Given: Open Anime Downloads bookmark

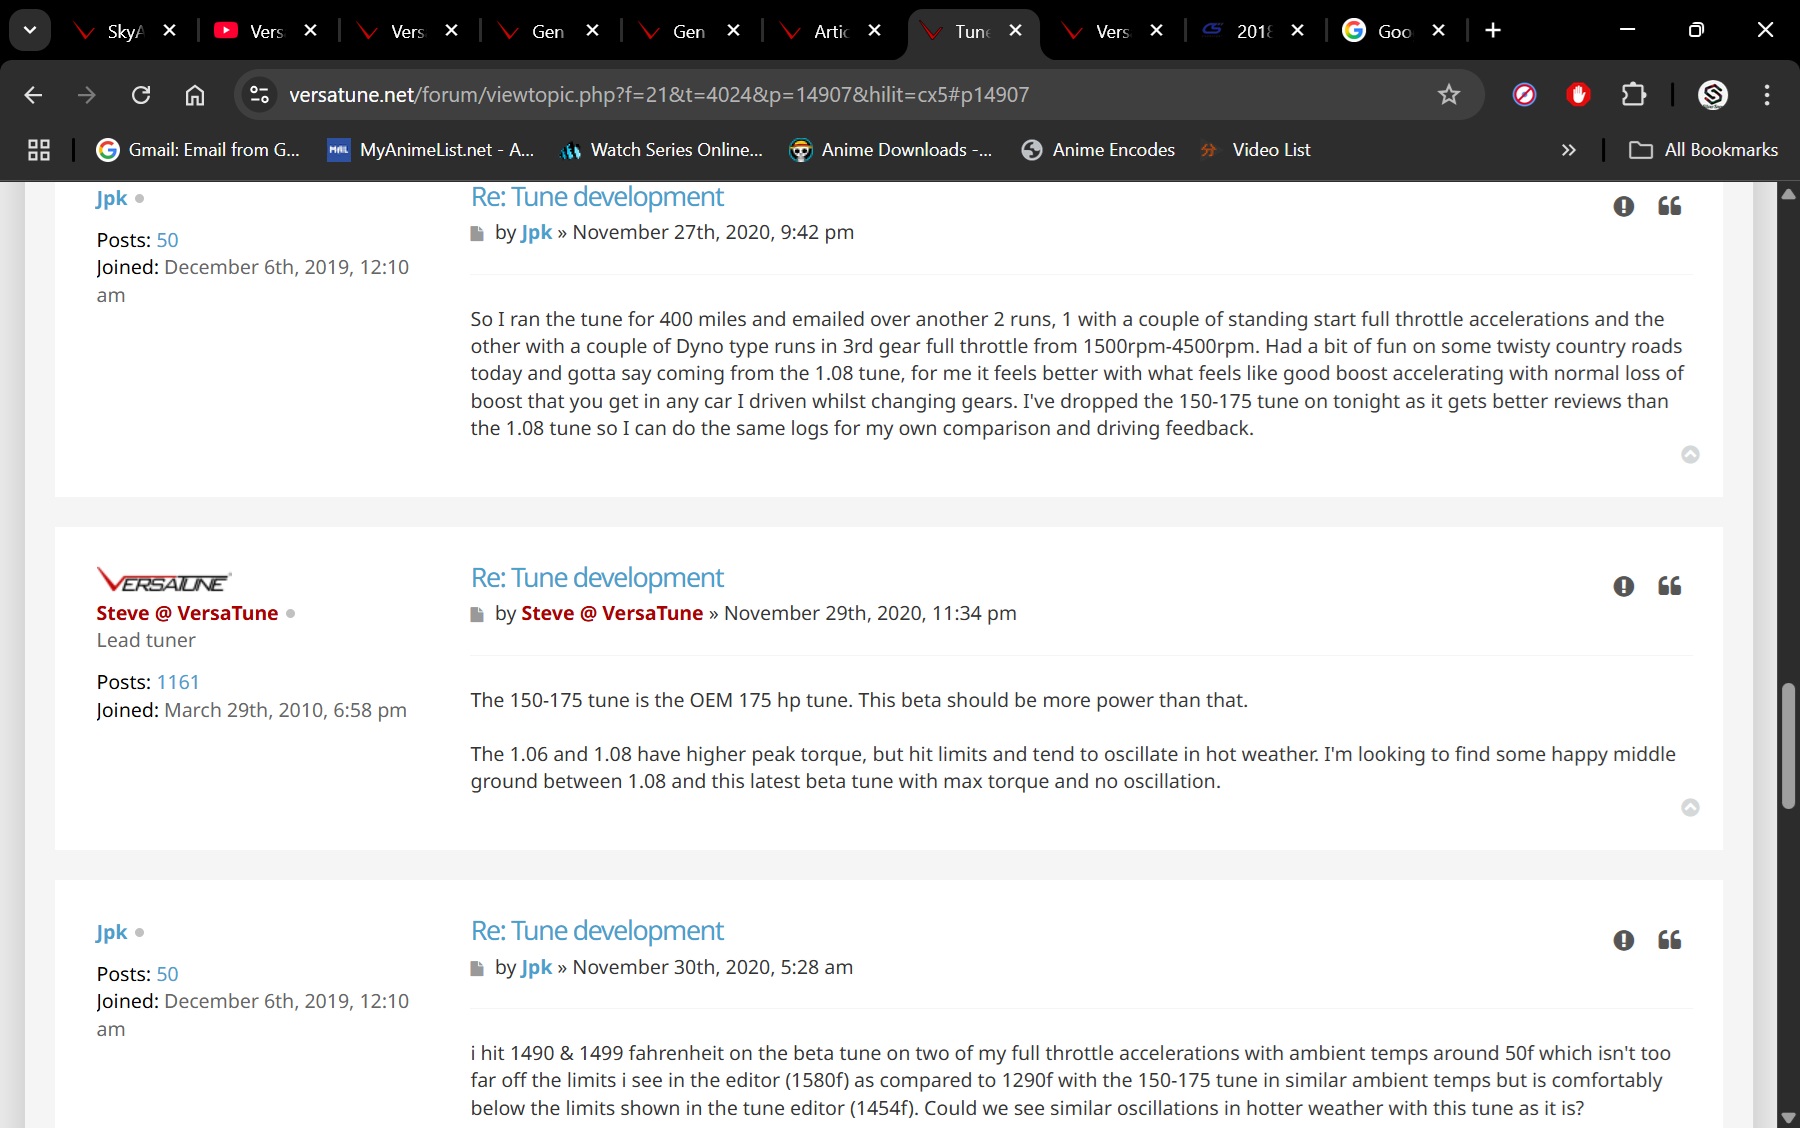Looking at the screenshot, I should tap(891, 150).
